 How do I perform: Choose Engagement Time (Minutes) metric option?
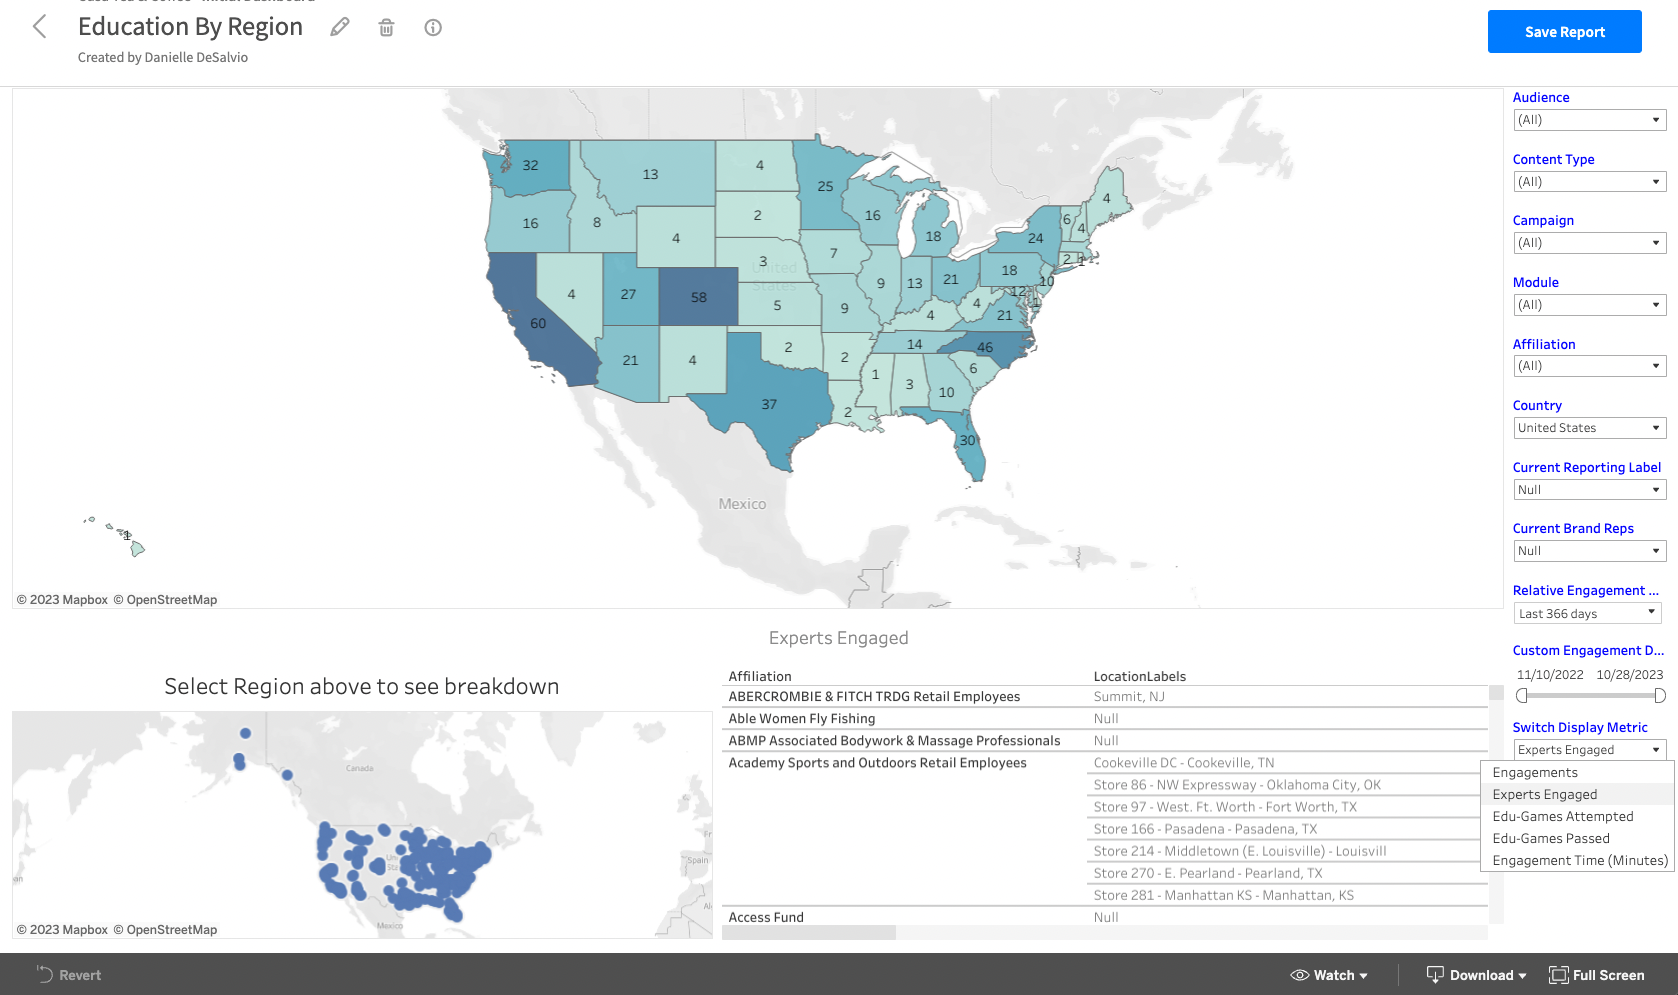point(1576,861)
